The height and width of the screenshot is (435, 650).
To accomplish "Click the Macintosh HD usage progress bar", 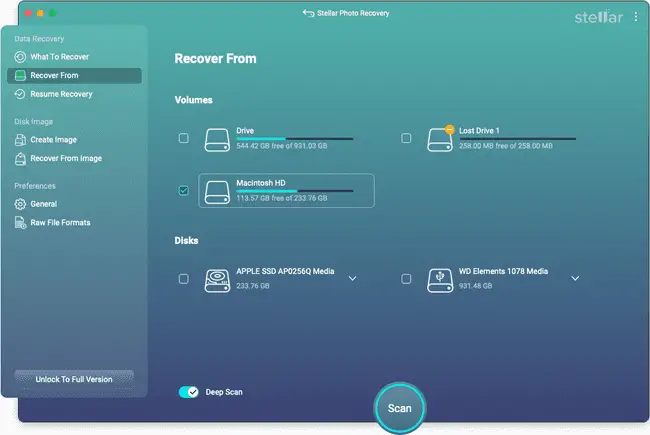I will click(295, 191).
